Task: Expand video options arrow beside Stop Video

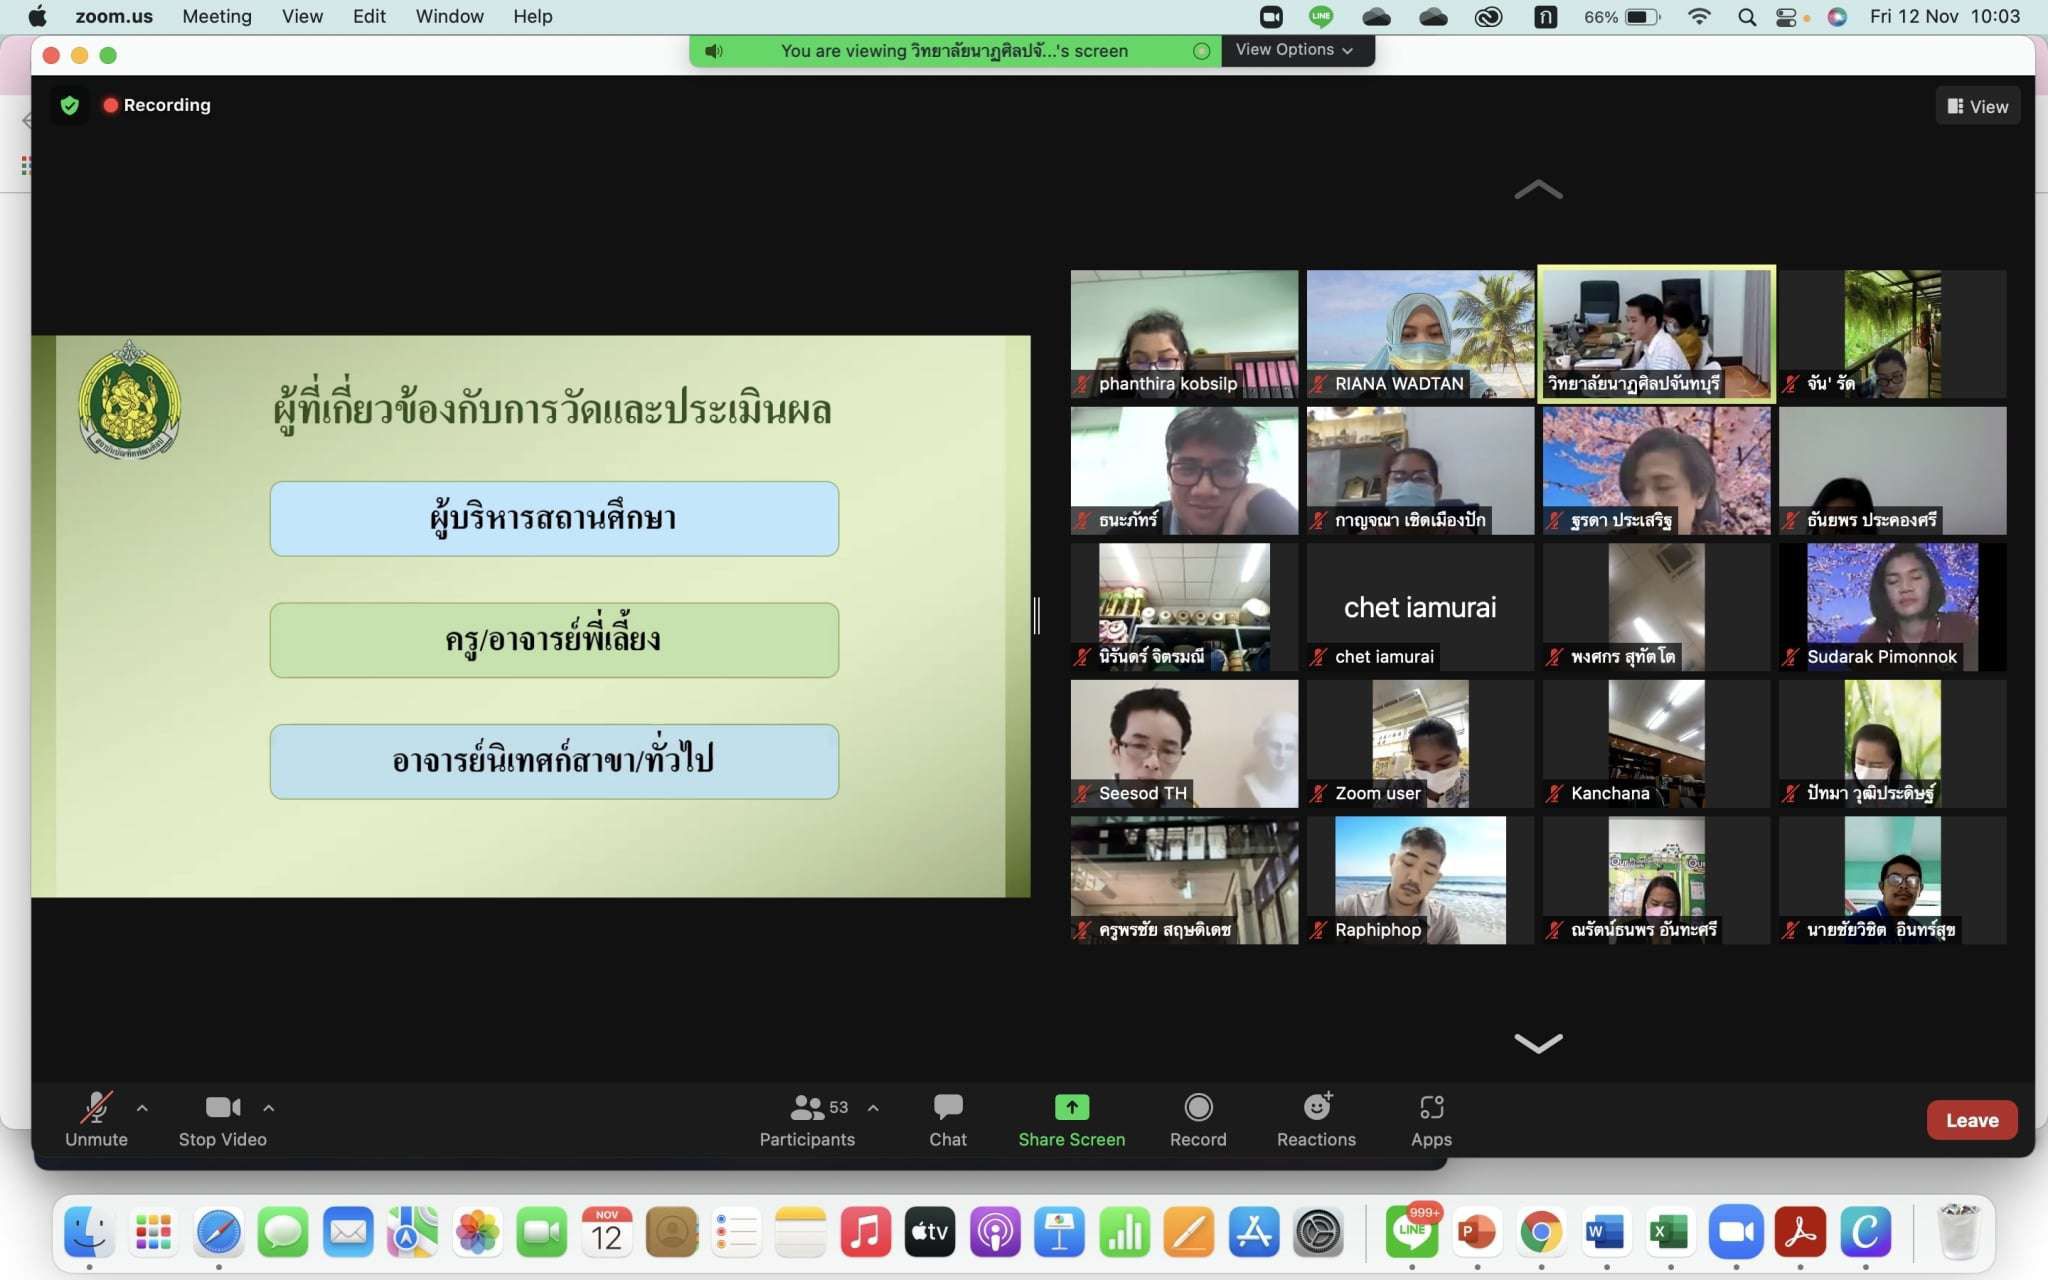Action: pos(268,1108)
